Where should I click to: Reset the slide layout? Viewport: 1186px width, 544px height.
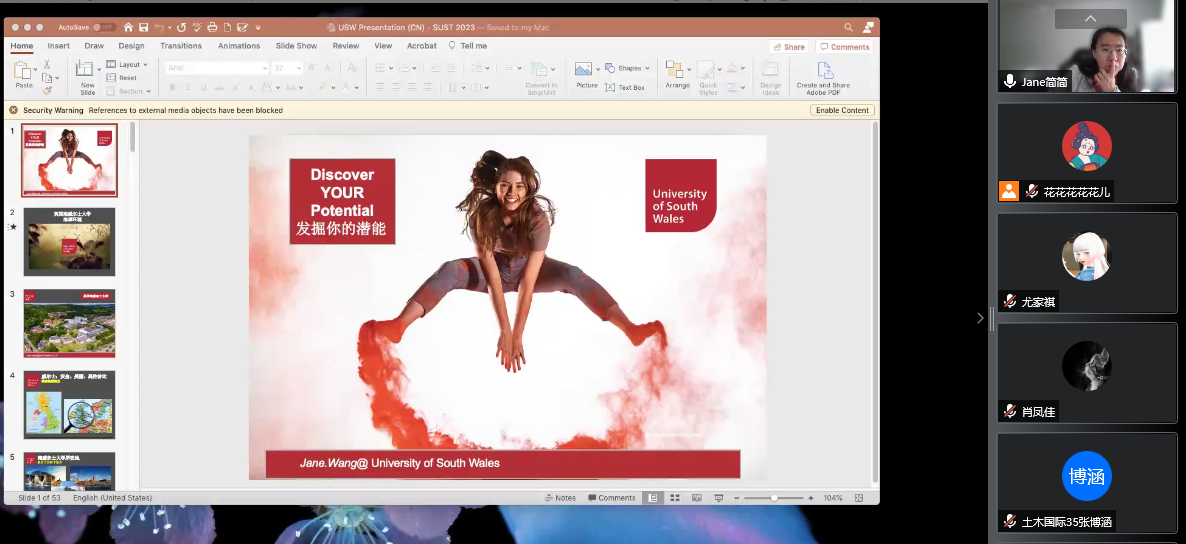pyautogui.click(x=122, y=78)
